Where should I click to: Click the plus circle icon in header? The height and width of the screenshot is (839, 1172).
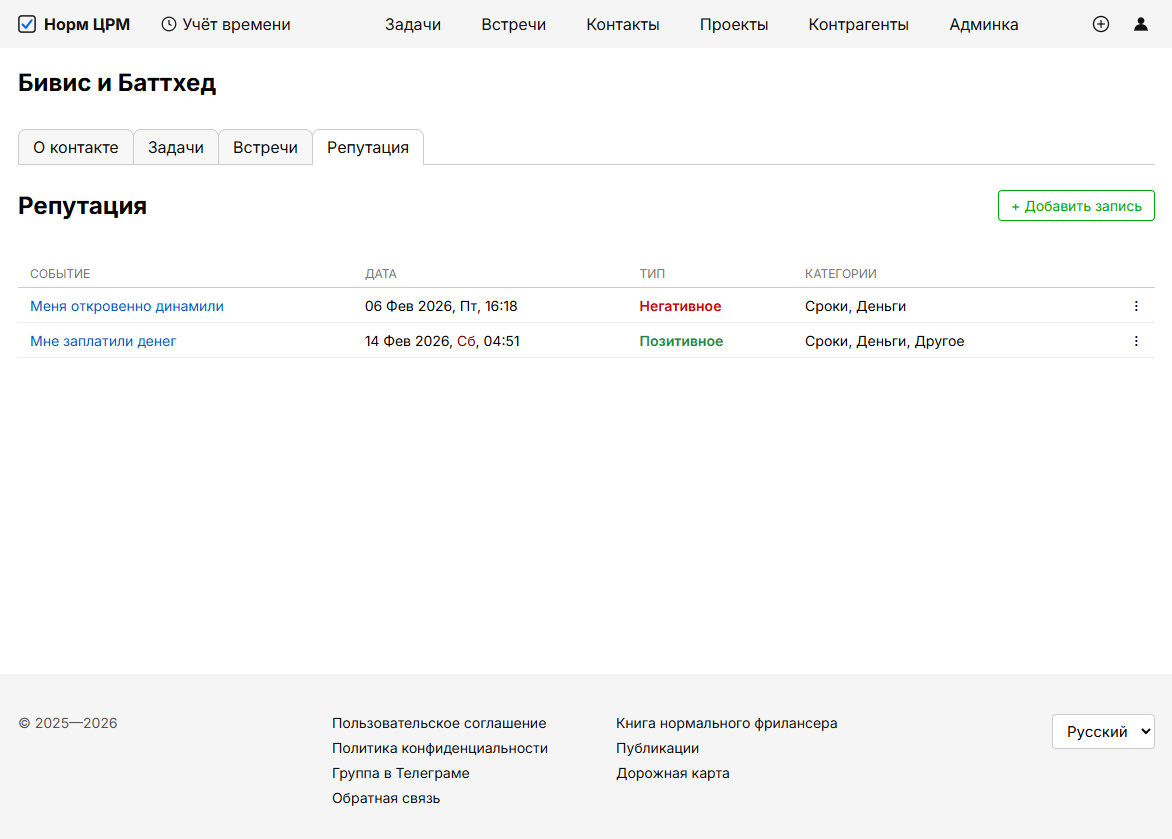tap(1101, 24)
